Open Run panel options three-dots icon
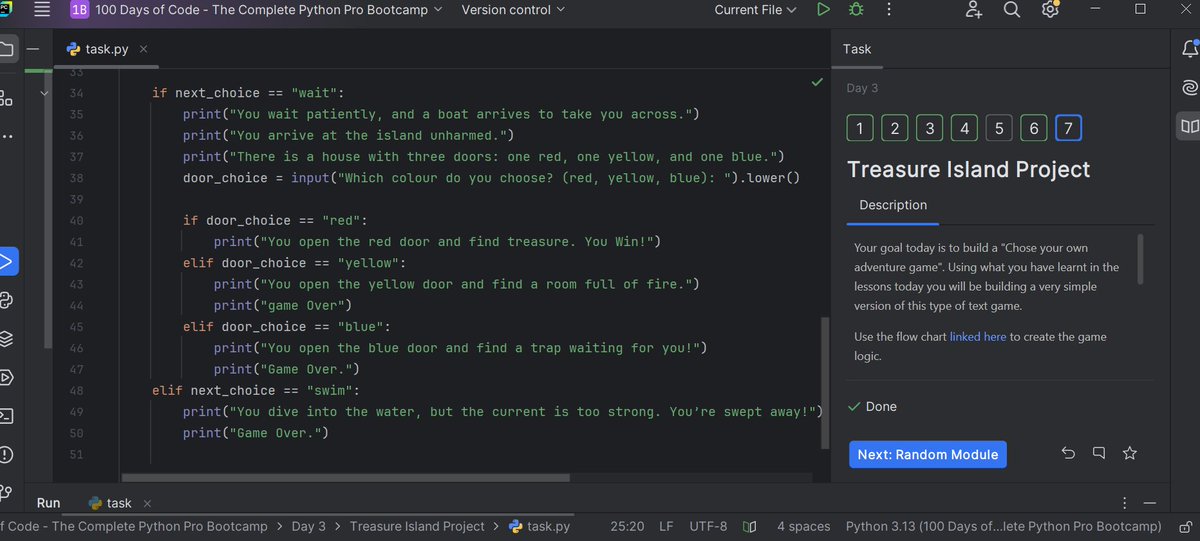 (1125, 503)
